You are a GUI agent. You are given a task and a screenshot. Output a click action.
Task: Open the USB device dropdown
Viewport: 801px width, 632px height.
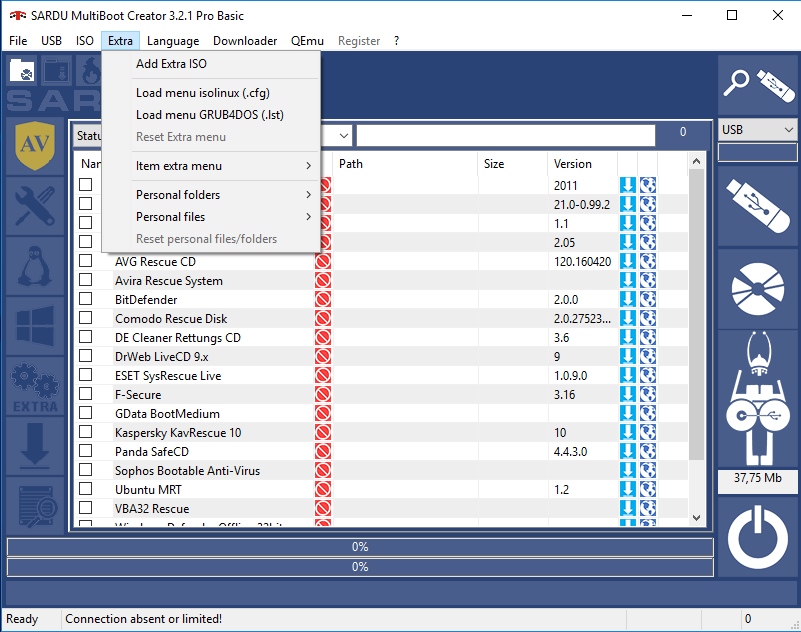point(758,130)
